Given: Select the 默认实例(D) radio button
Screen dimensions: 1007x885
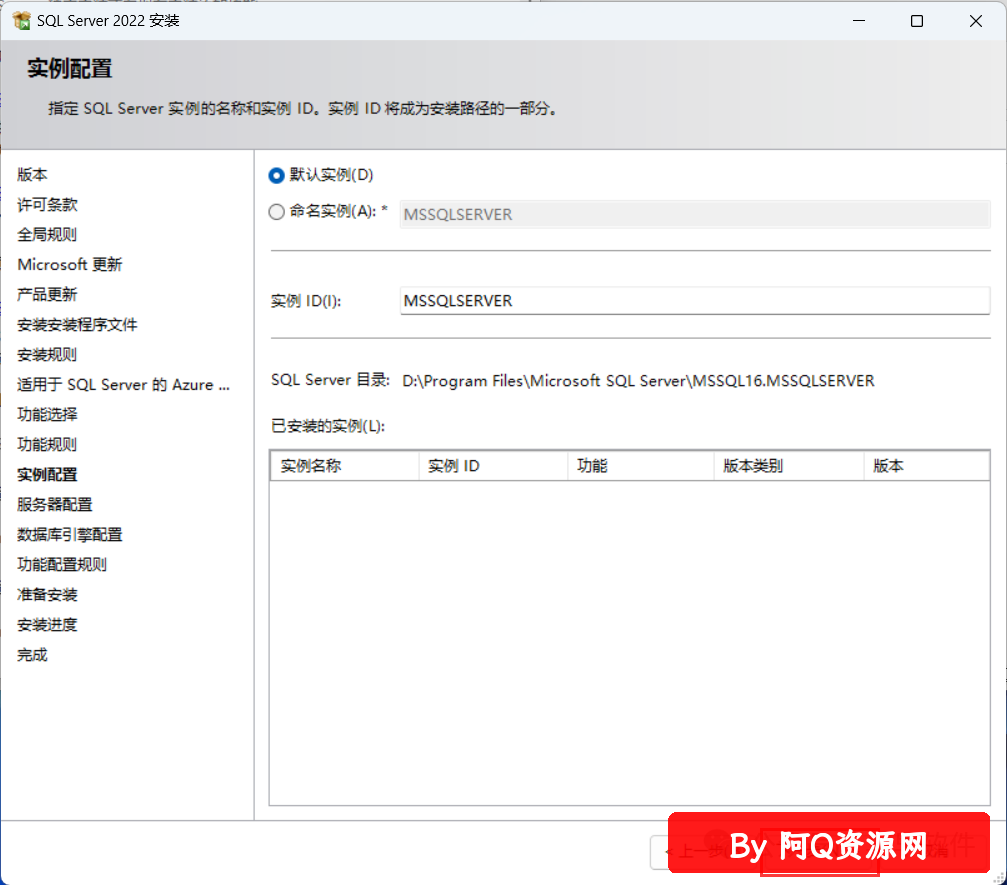Looking at the screenshot, I should [x=276, y=175].
